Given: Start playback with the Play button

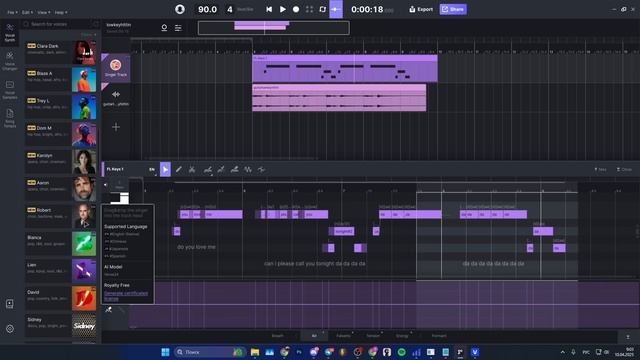Looking at the screenshot, I should click(x=282, y=9).
